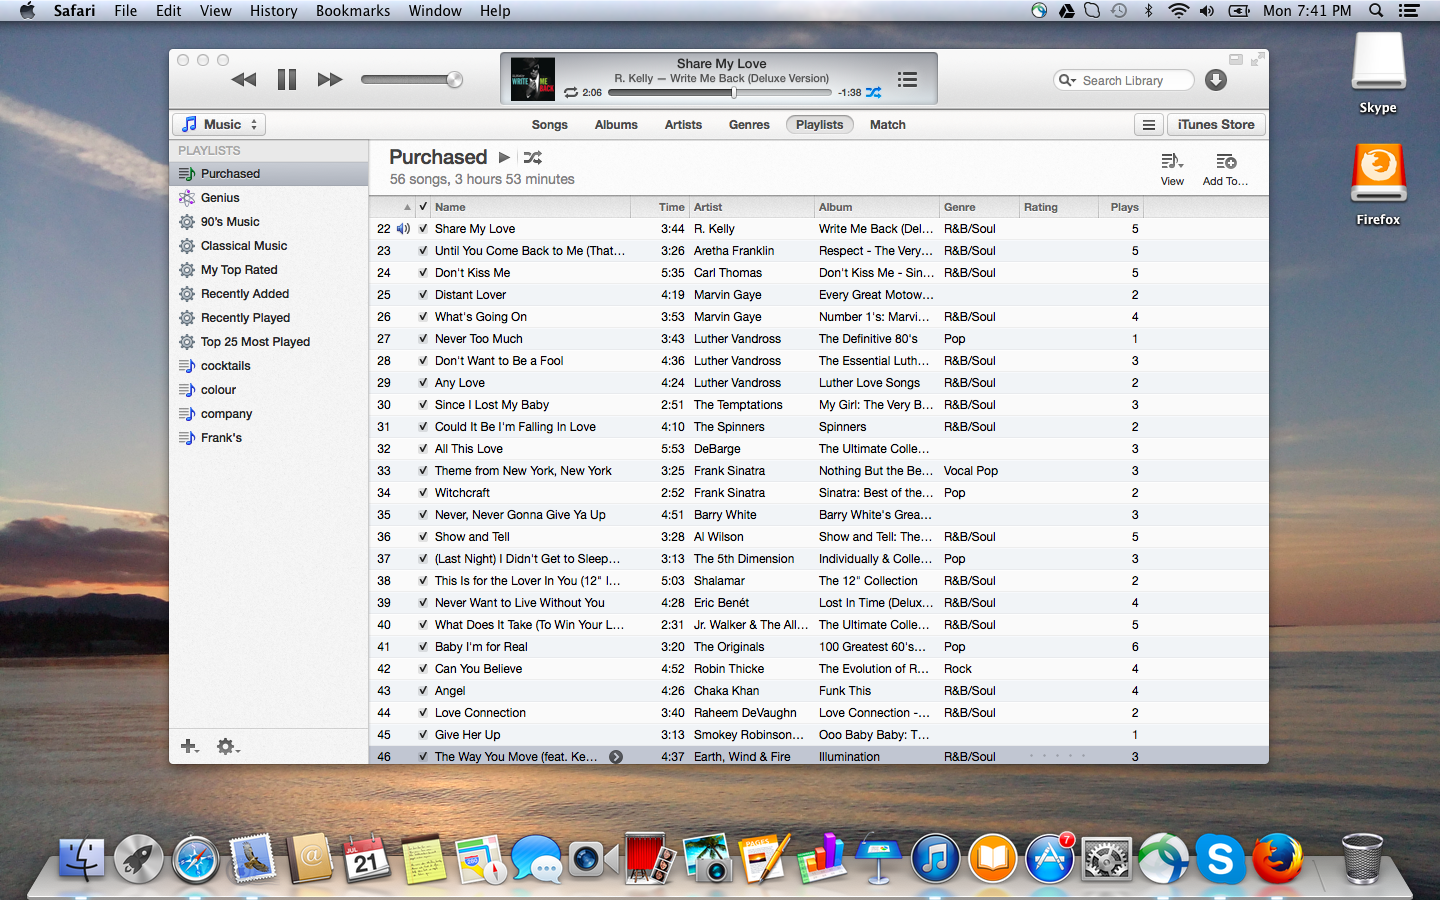Screen dimensions: 1440x900
Task: Uncheck the checkbox for Don't Kiss Me
Action: pos(423,273)
